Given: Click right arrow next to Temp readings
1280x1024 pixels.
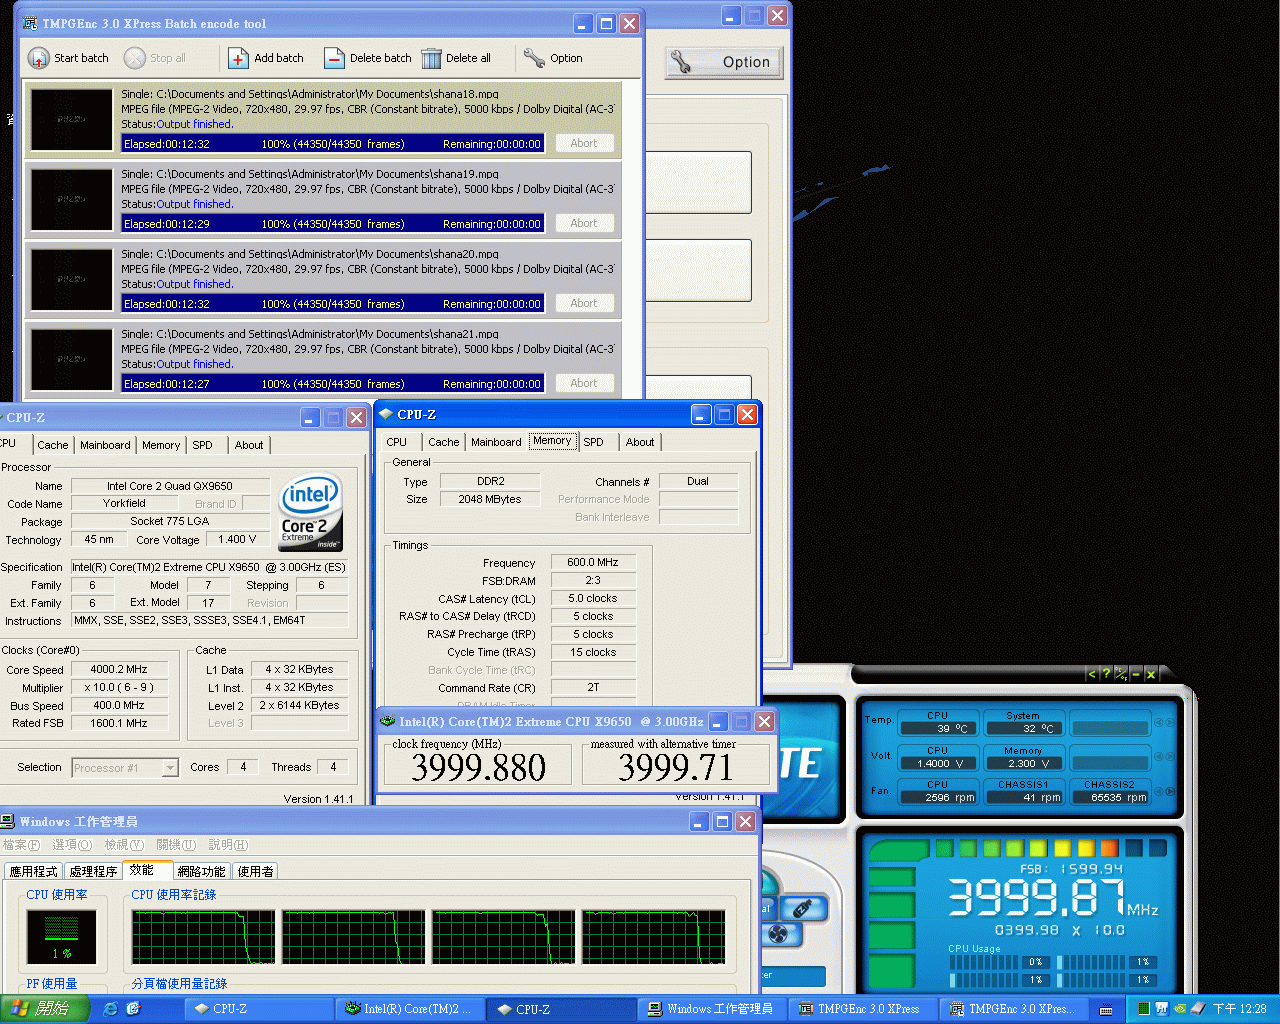Looking at the screenshot, I should (1170, 722).
